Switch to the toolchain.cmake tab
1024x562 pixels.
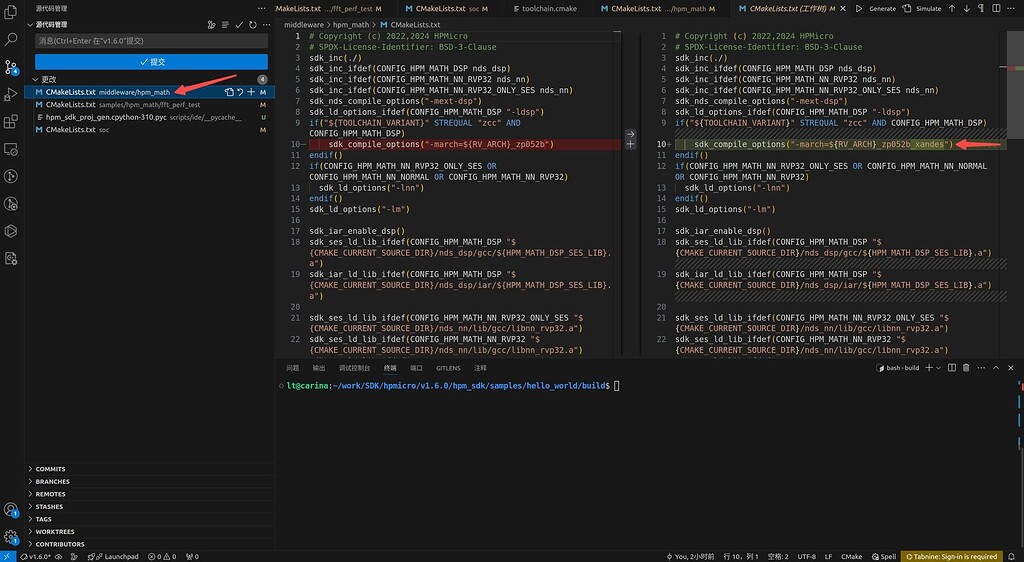(549, 8)
